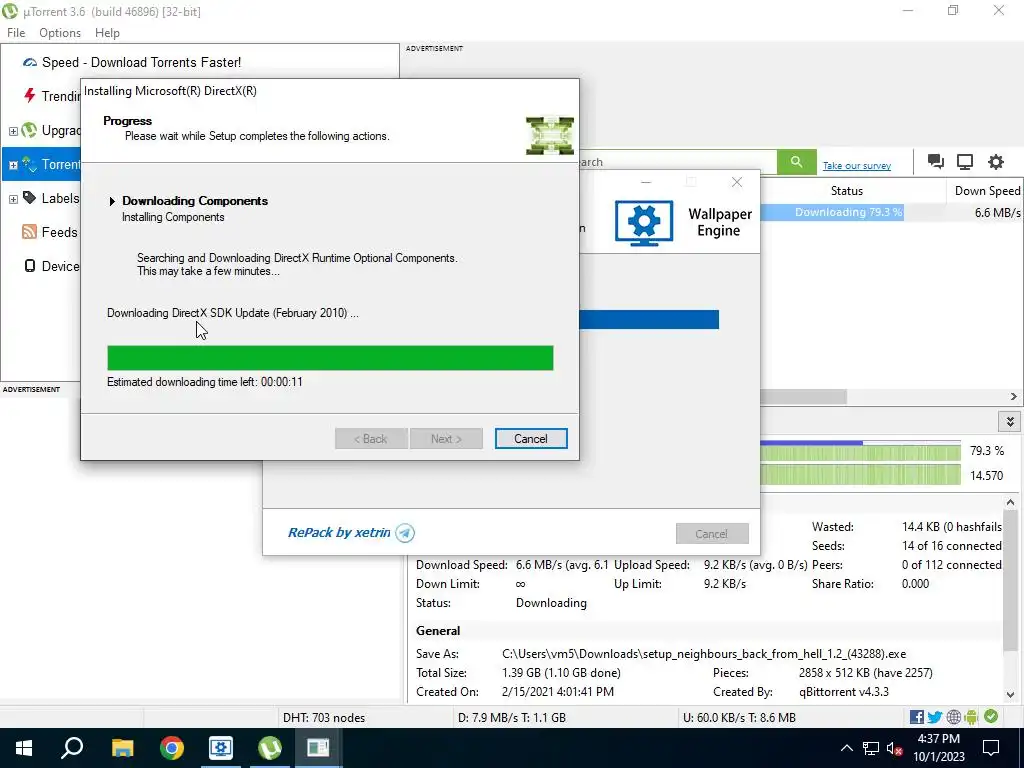Click the Upgrade uTorrent logo icon
The width and height of the screenshot is (1024, 768).
[x=29, y=130]
